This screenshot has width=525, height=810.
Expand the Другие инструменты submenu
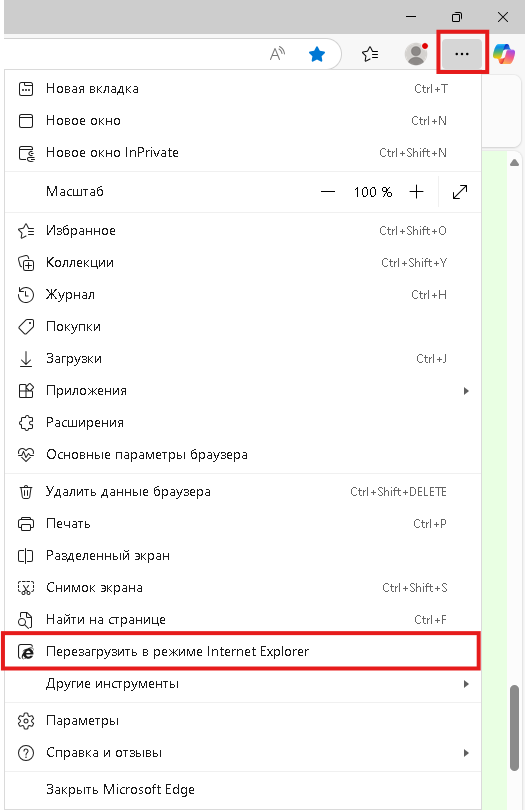point(243,684)
